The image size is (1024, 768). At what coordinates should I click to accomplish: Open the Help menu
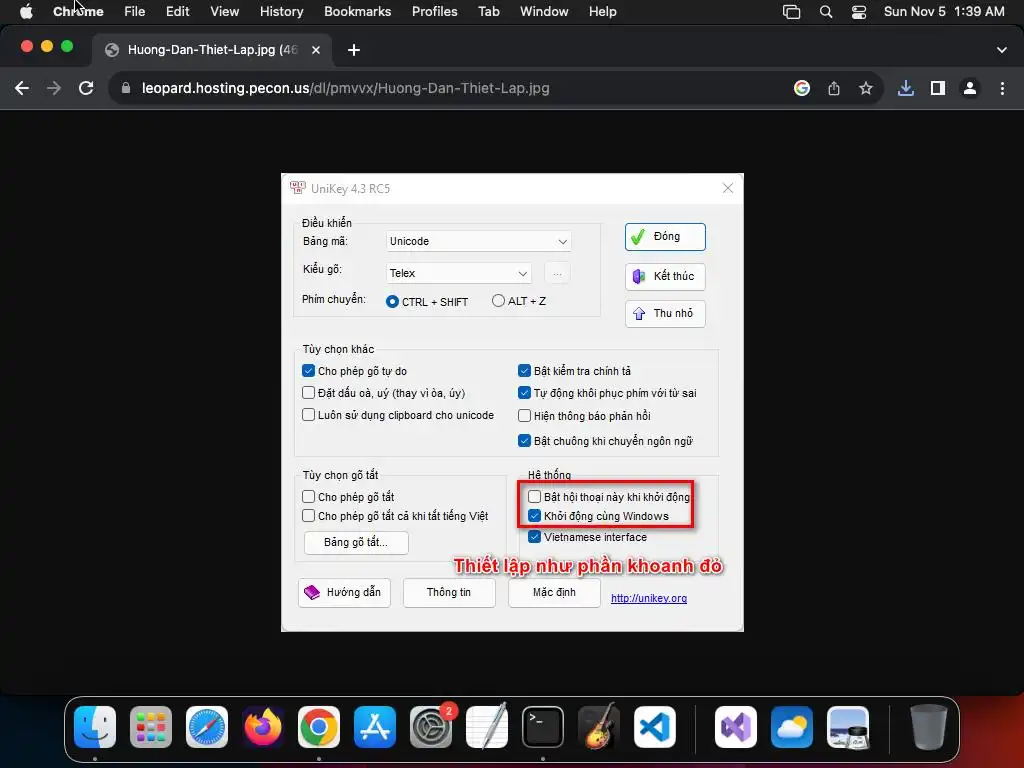(603, 12)
